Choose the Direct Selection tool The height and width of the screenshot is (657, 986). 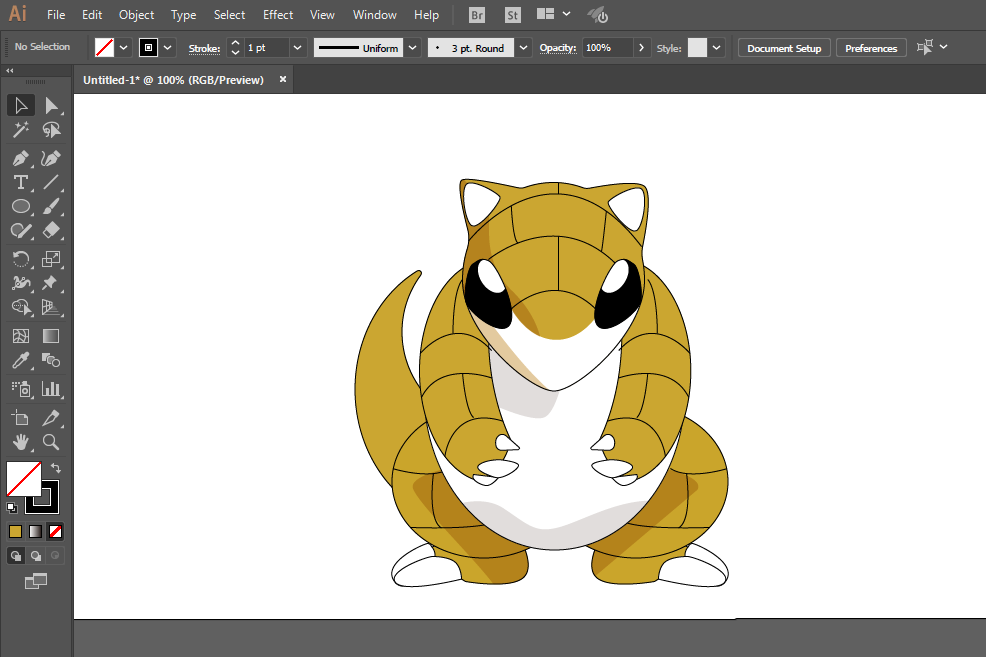click(x=51, y=106)
